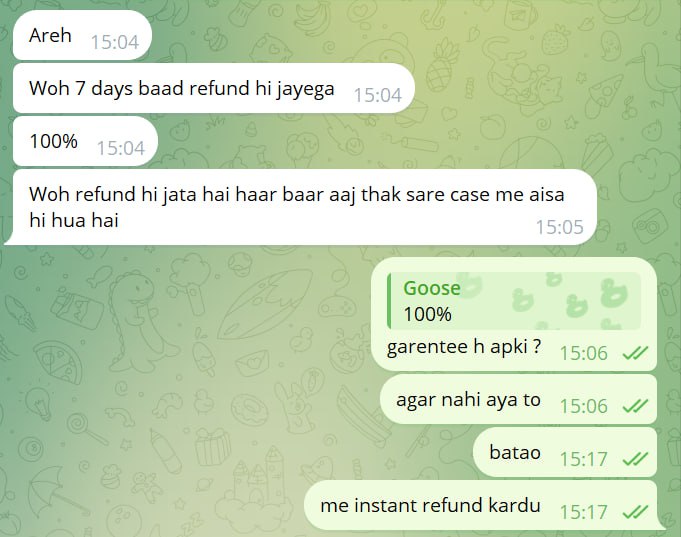Click the 'batao' message bubble
Viewport: 681px width, 537px height.
coord(565,452)
